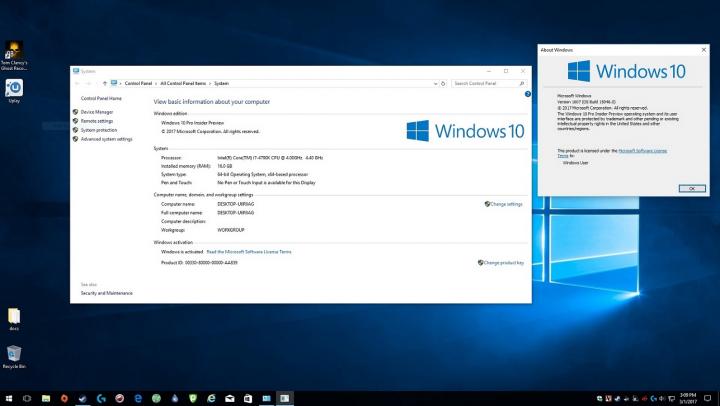Image resolution: width=720 pixels, height=406 pixels.
Task: Open Advanced system settings link
Action: (x=107, y=139)
